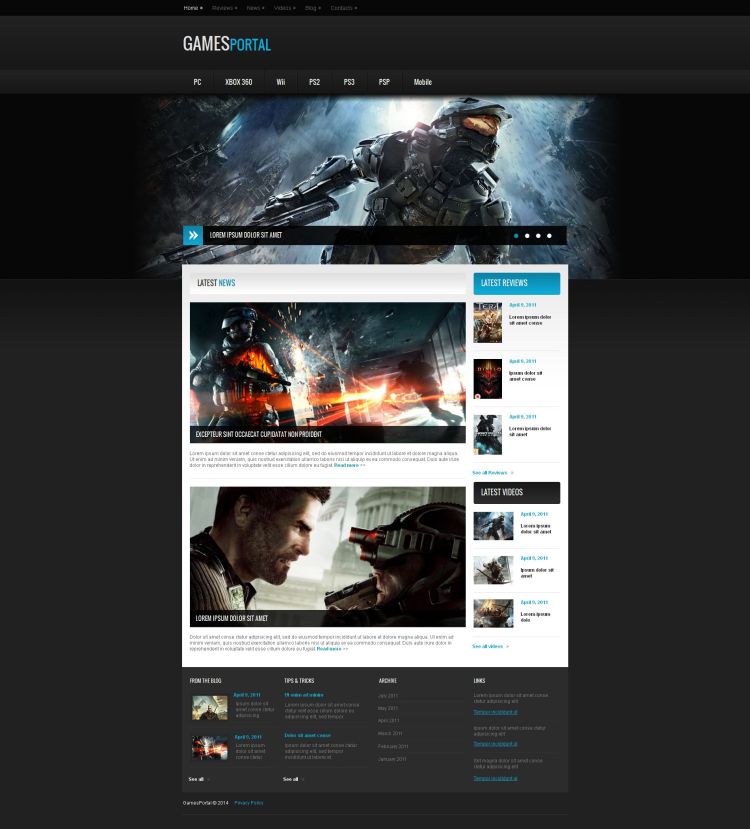Click the GamesPortal logo

227,44
